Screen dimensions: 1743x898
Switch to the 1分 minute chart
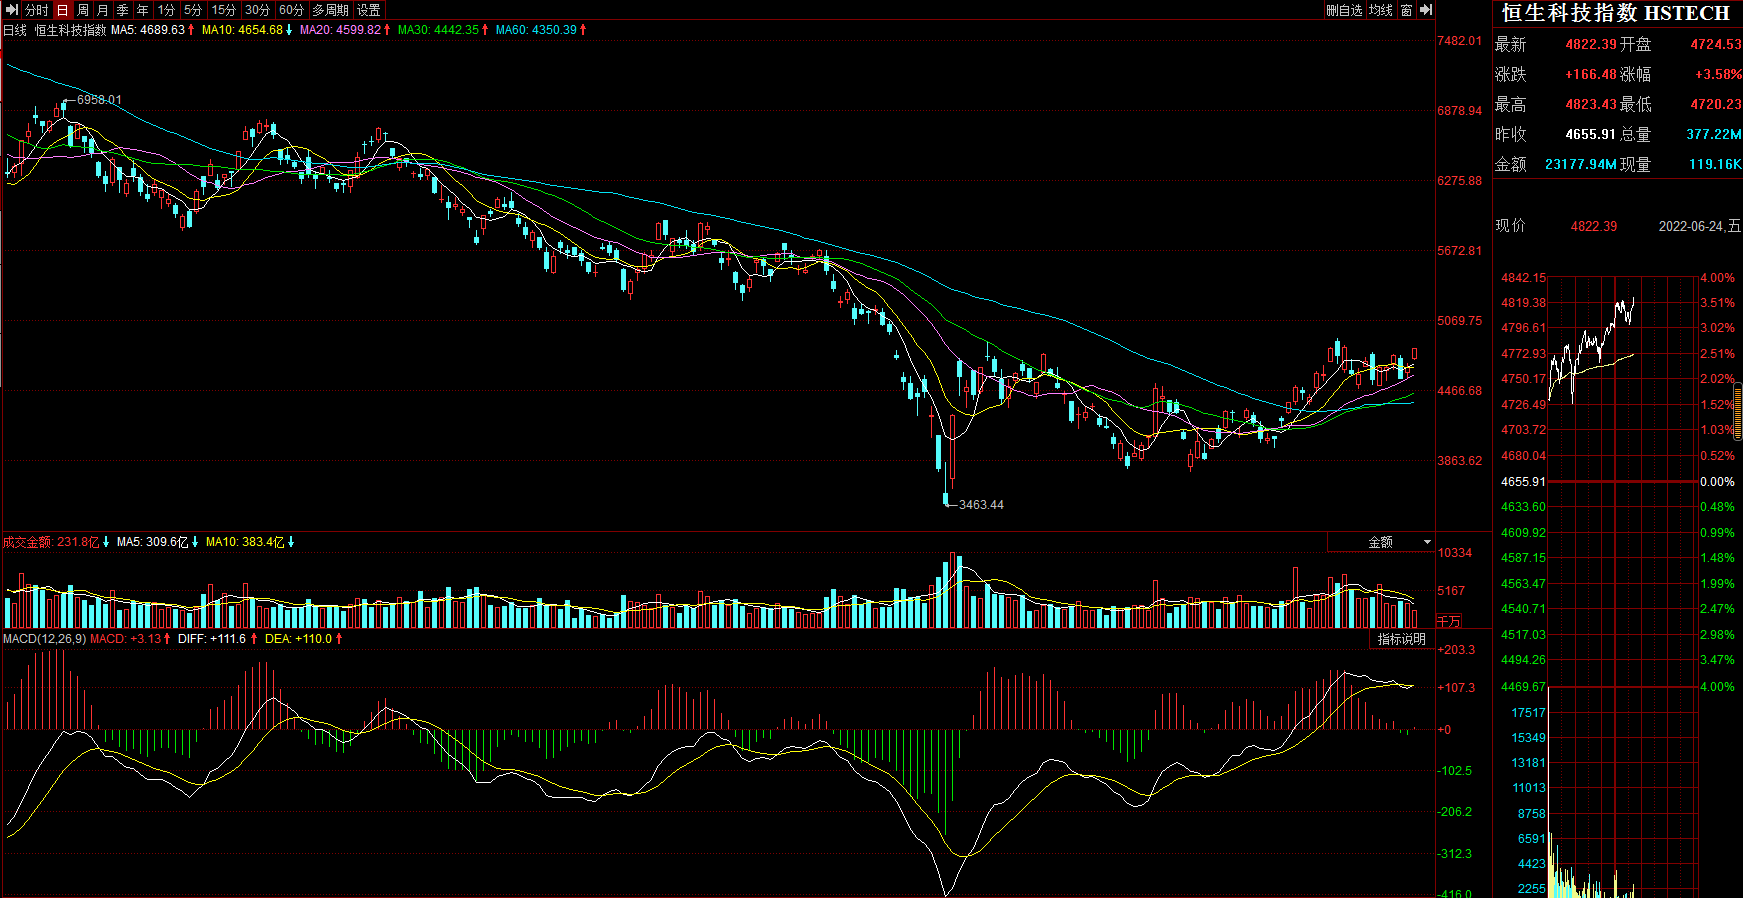(166, 10)
